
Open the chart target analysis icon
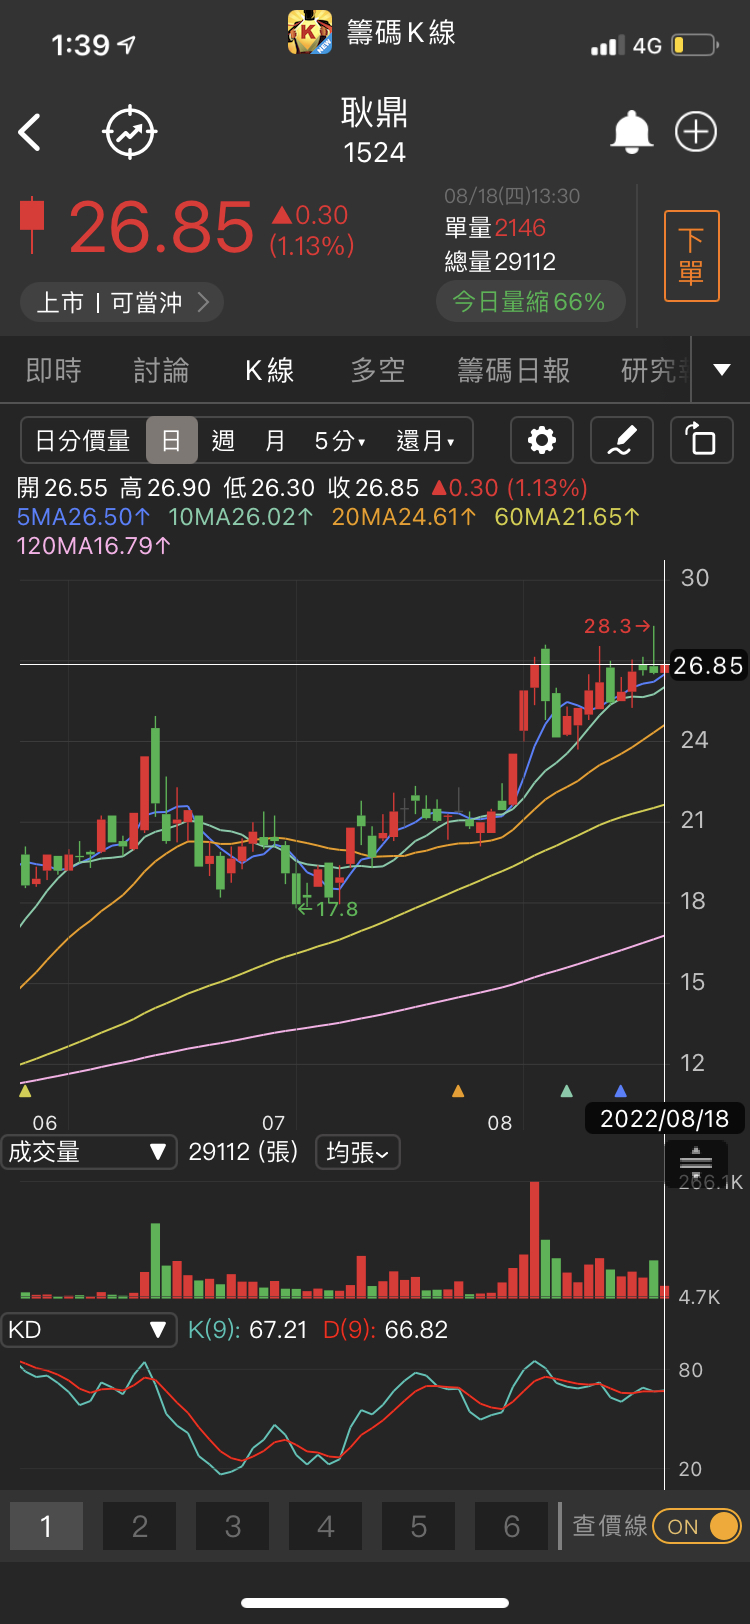[130, 132]
